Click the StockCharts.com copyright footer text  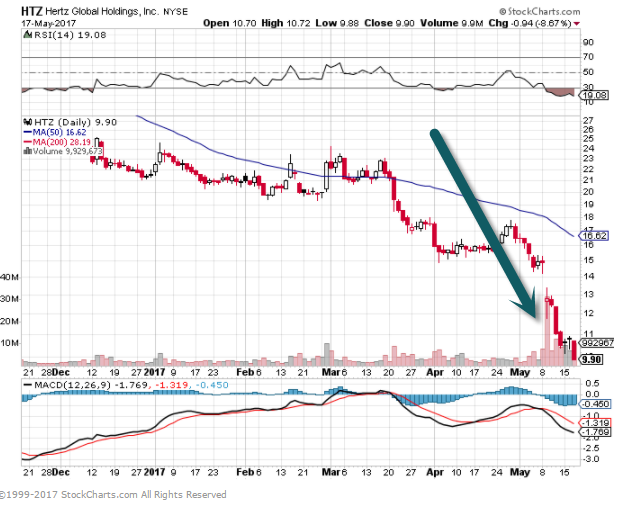tap(113, 495)
